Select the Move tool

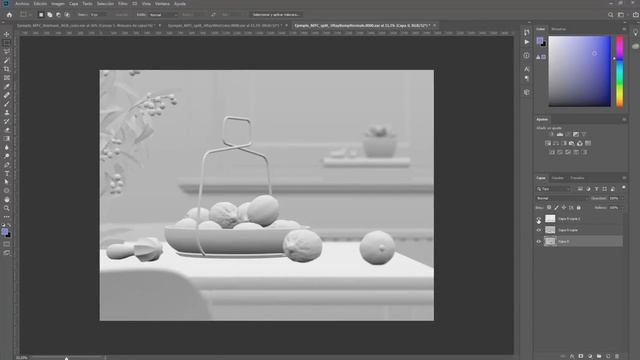7,34
